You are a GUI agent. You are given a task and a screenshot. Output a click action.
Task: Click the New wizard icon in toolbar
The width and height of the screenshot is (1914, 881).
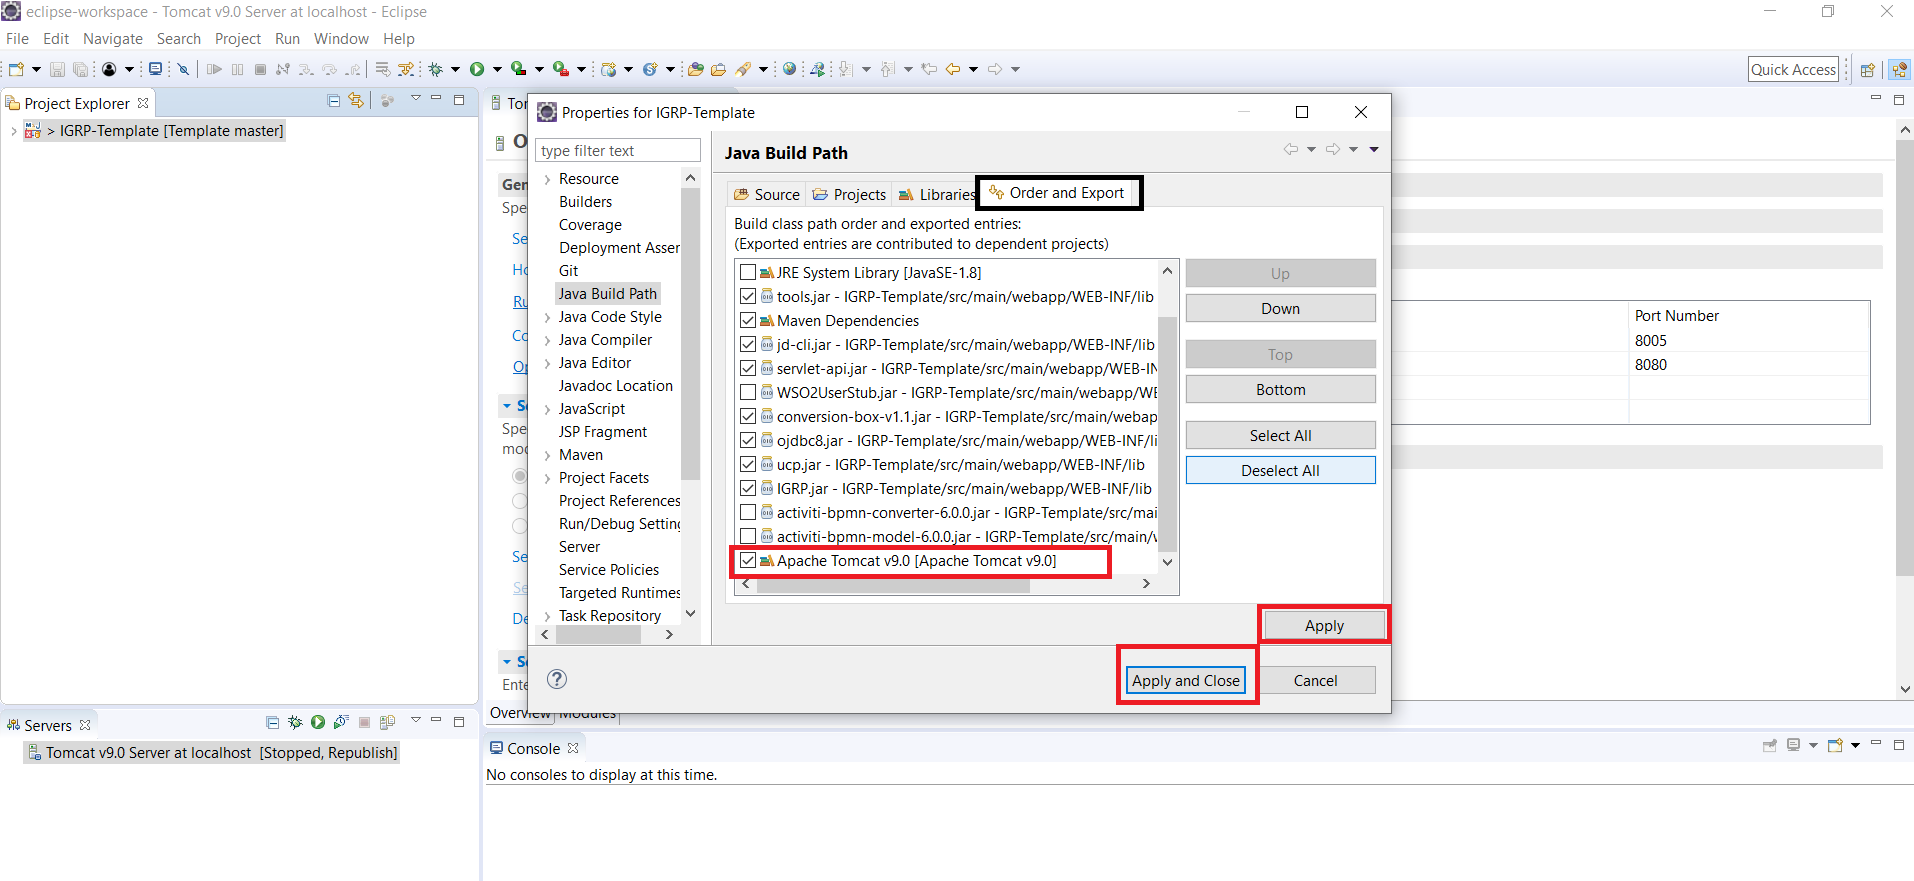tap(16, 69)
